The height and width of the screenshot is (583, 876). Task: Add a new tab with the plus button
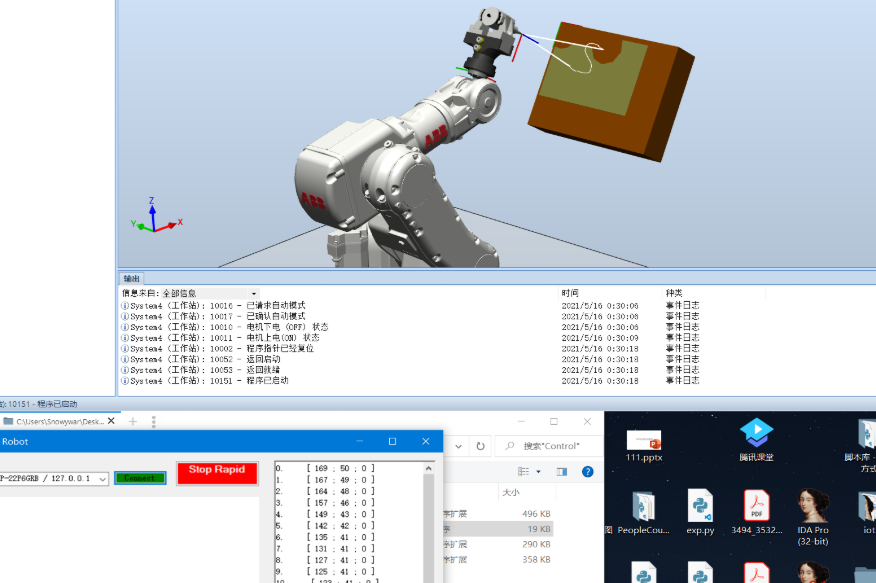pyautogui.click(x=132, y=422)
